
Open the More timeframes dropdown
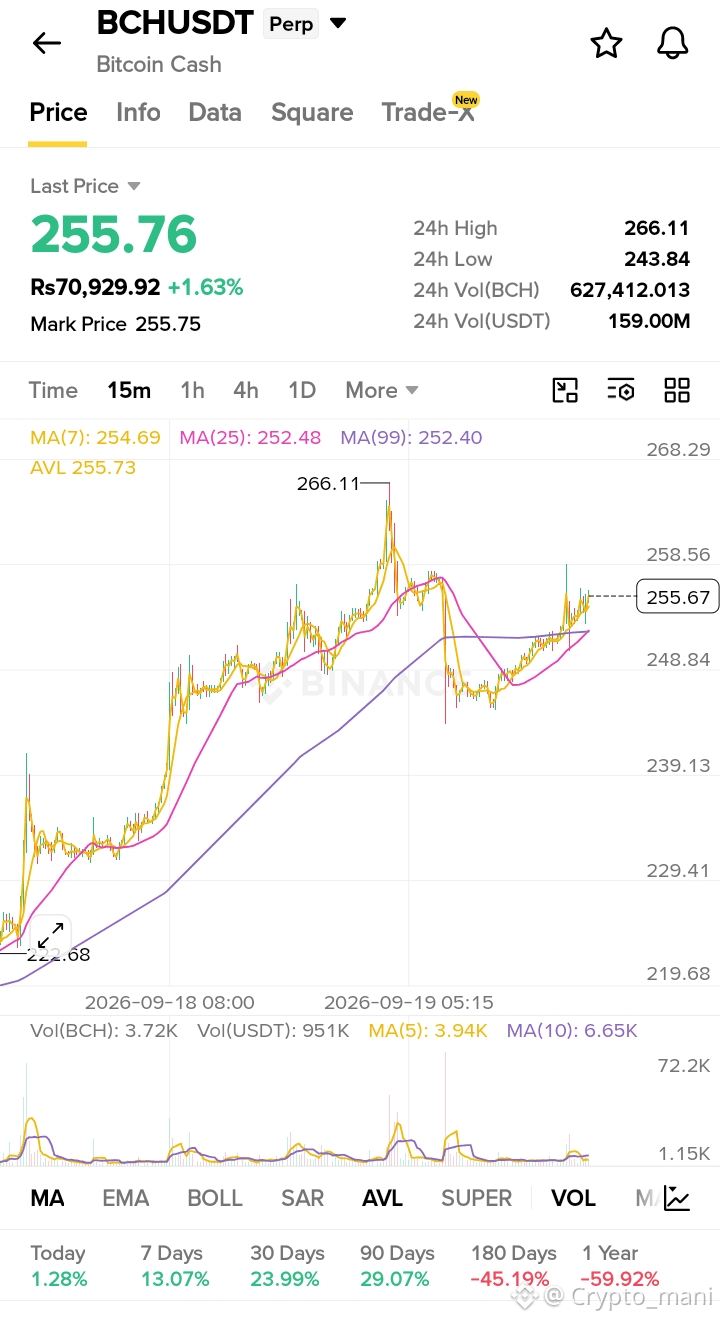[382, 390]
